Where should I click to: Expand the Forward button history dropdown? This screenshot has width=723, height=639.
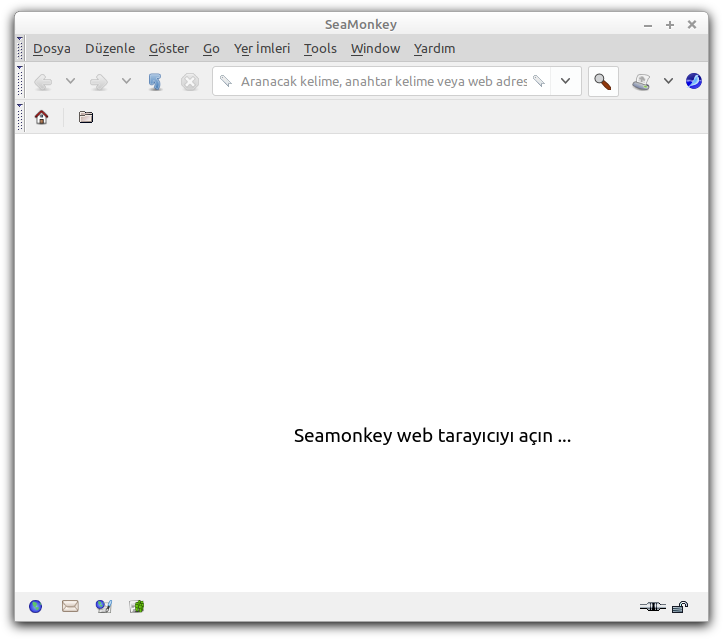126,82
